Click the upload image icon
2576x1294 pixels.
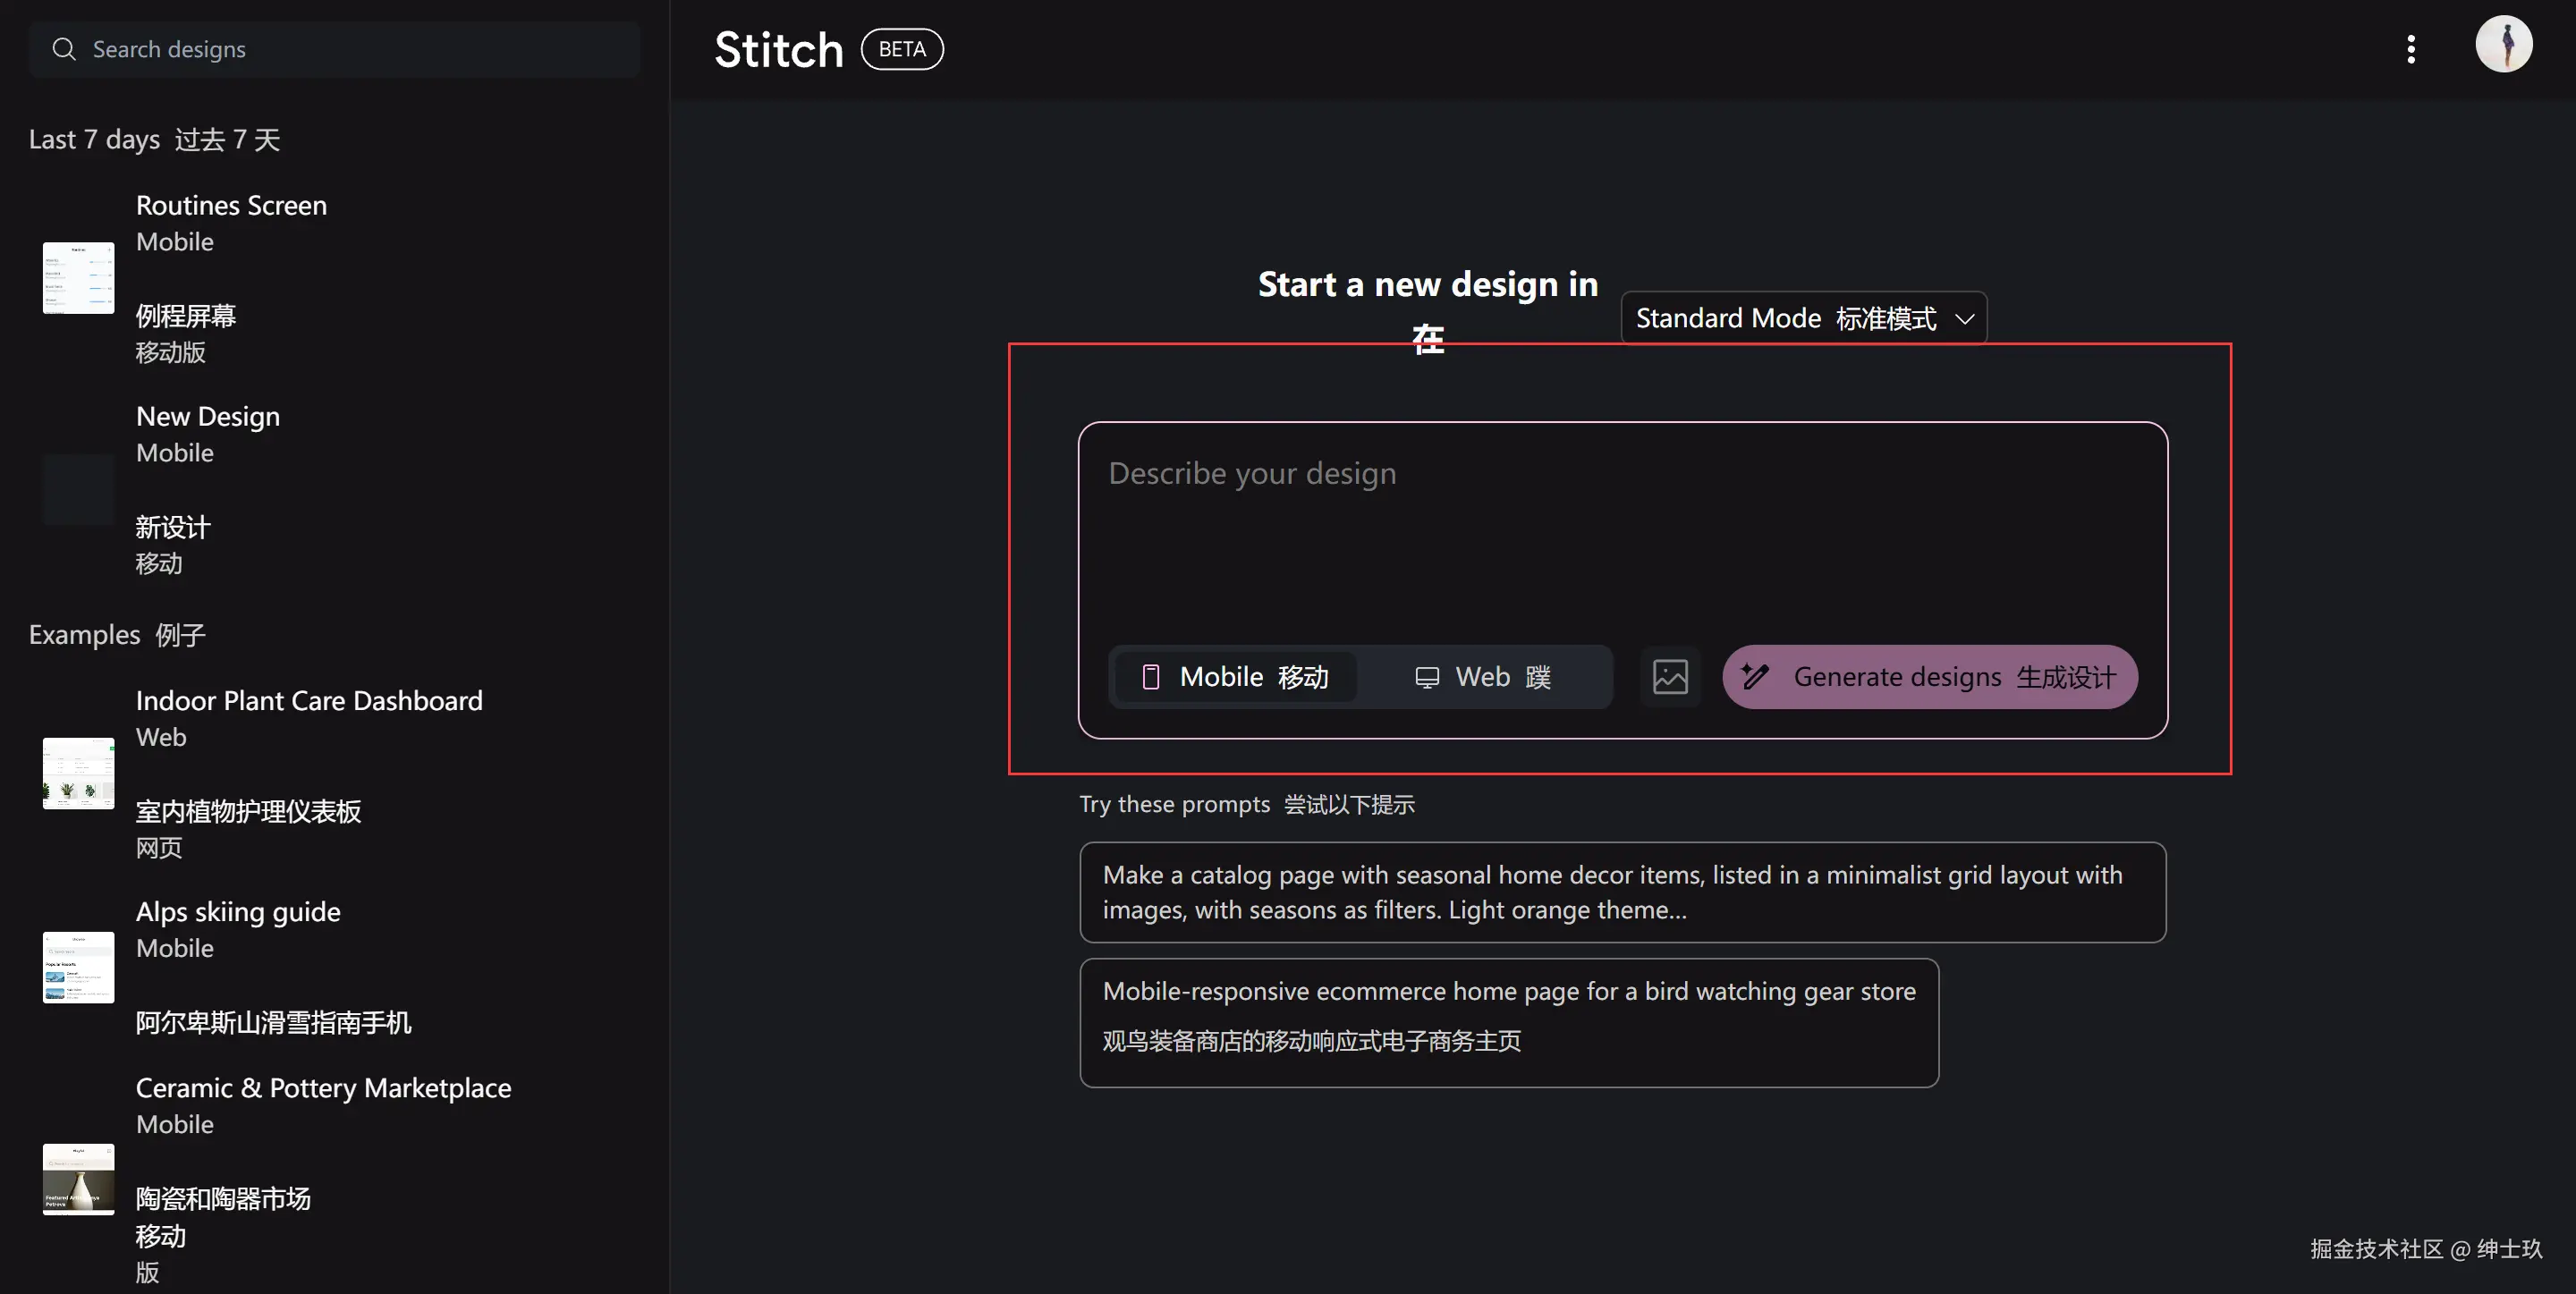click(x=1670, y=677)
